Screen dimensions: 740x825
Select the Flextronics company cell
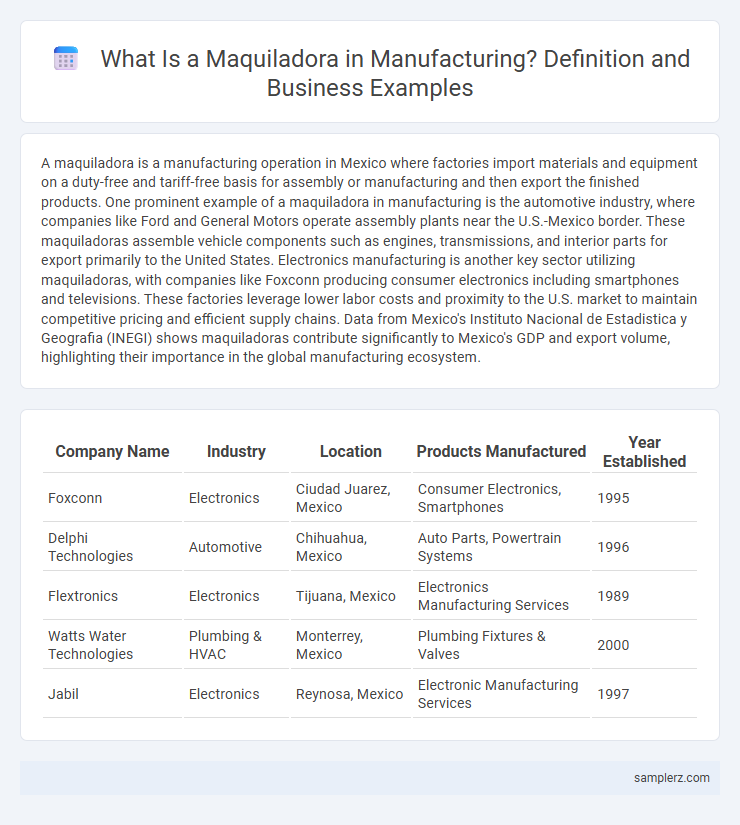[x=112, y=596]
